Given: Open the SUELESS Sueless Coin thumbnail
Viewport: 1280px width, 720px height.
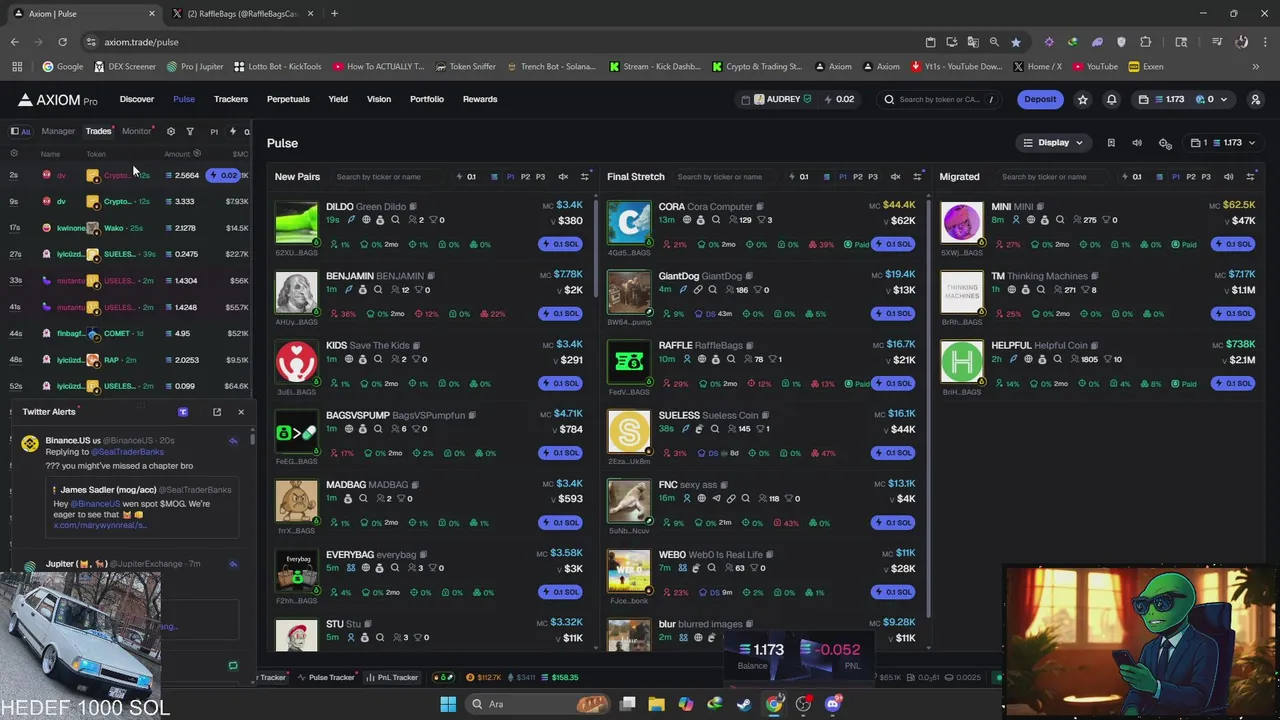Looking at the screenshot, I should (x=629, y=432).
